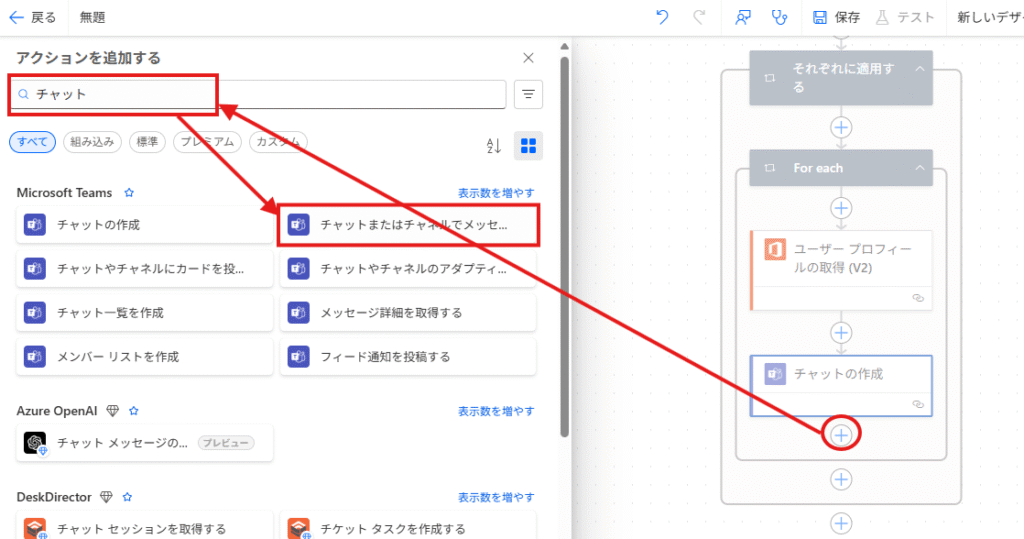Choose チャットまたはチャネルでメッセ... action
The width and height of the screenshot is (1024, 539).
(x=408, y=225)
